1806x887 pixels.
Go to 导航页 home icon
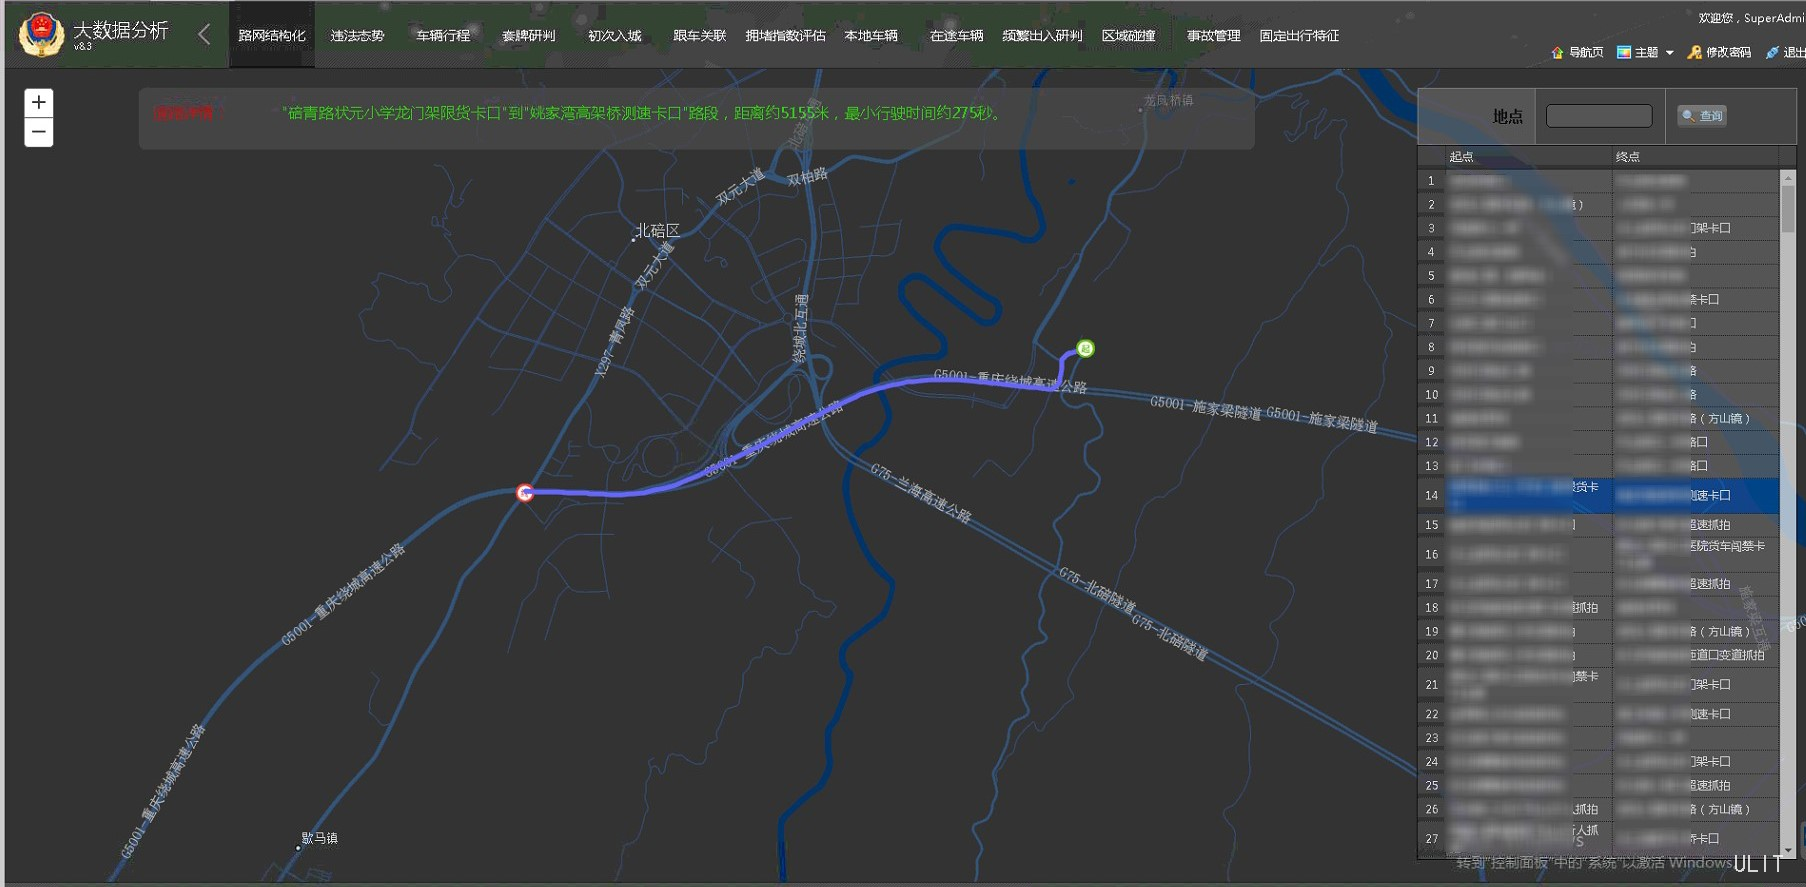1577,52
